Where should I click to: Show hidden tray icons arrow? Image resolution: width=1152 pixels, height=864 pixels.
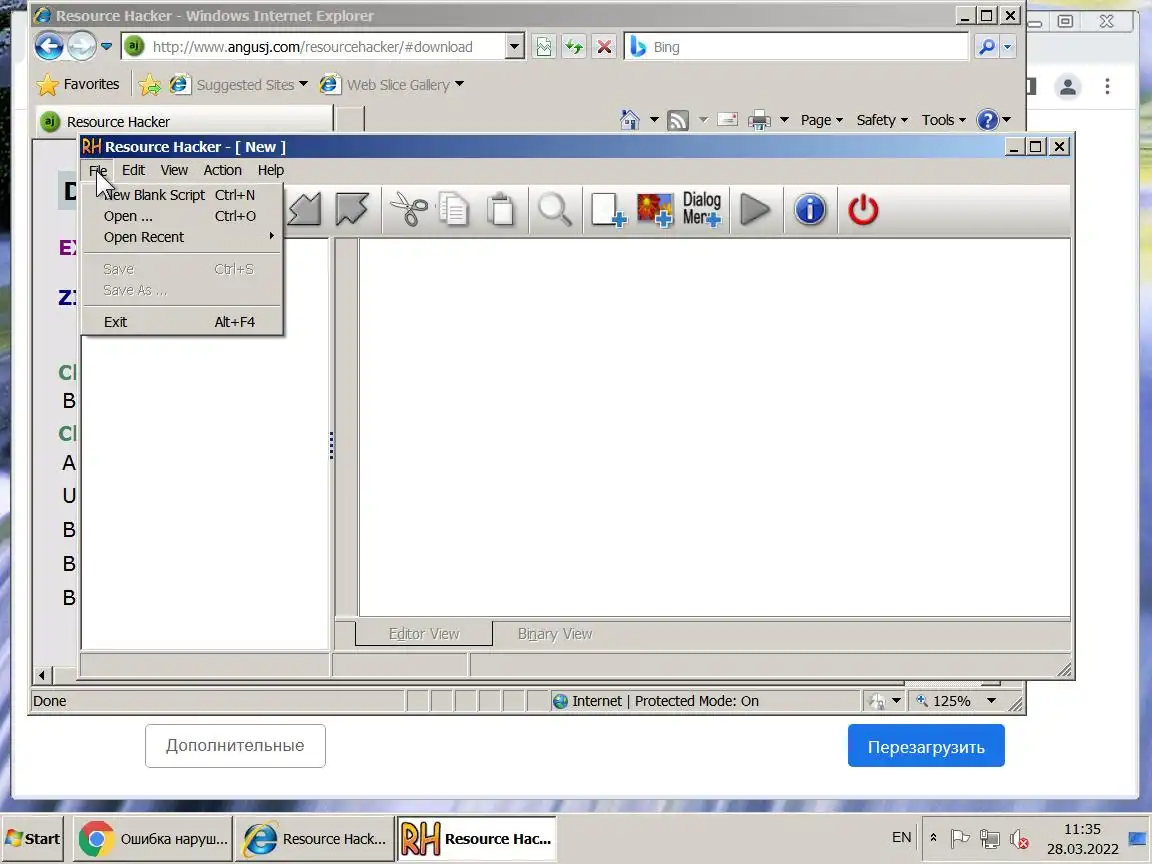point(933,838)
